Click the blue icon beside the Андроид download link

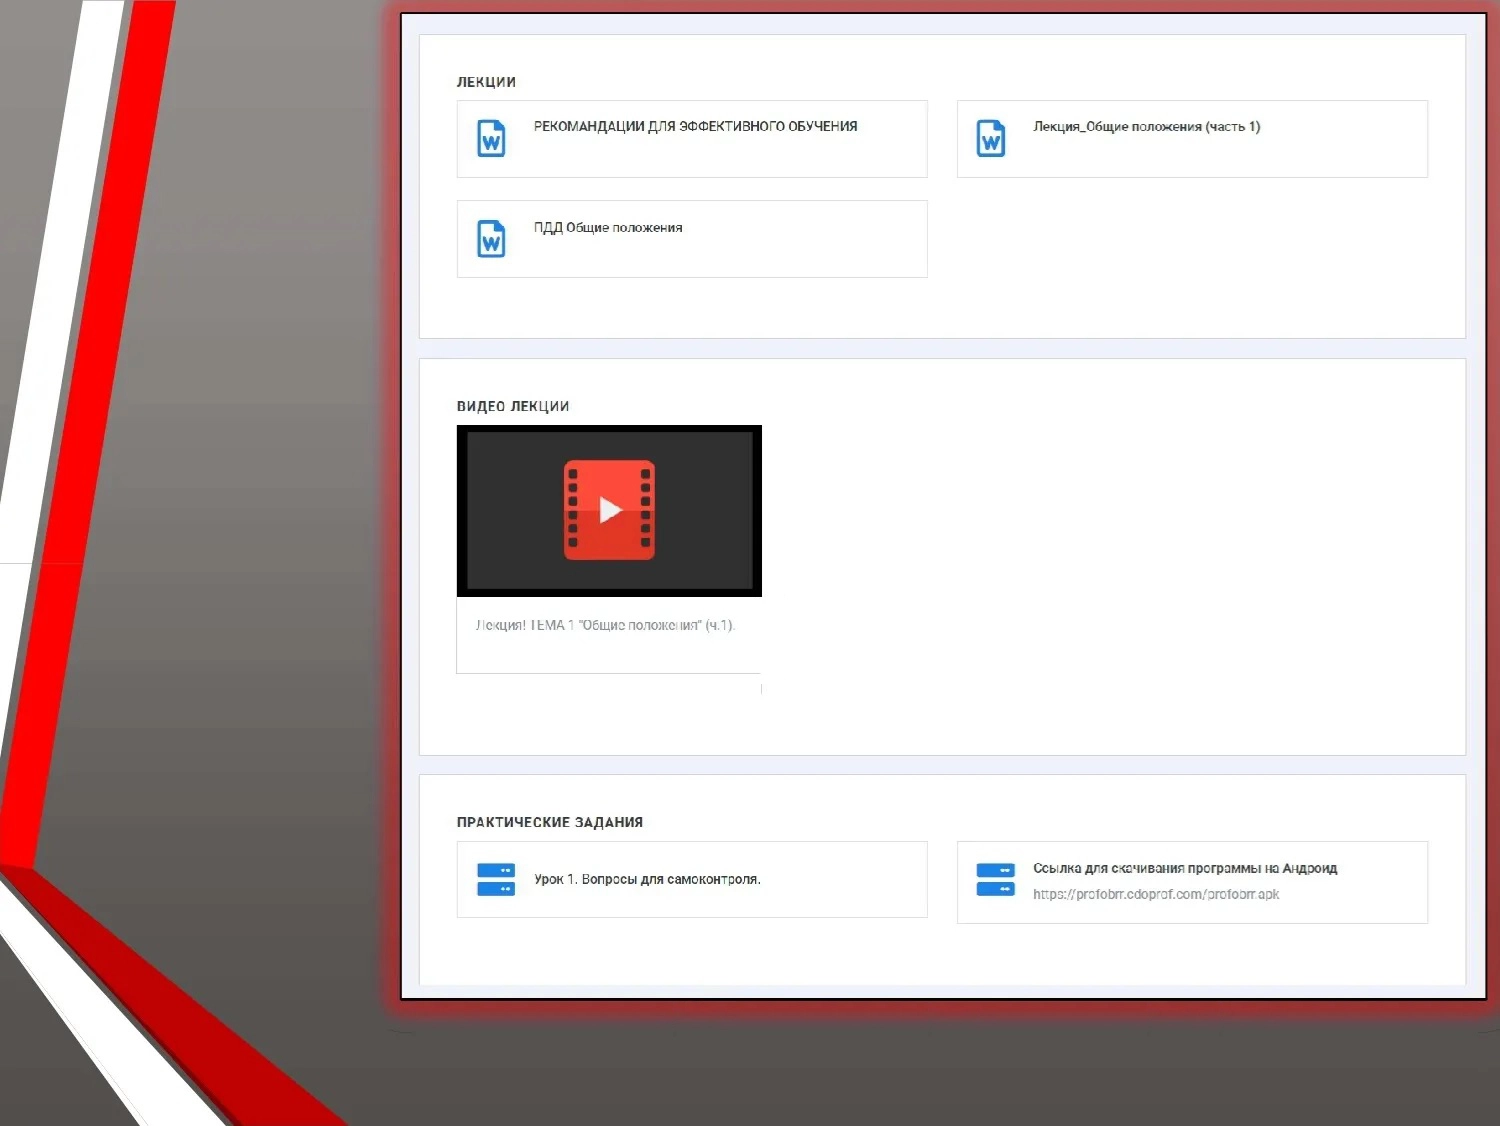(x=995, y=880)
